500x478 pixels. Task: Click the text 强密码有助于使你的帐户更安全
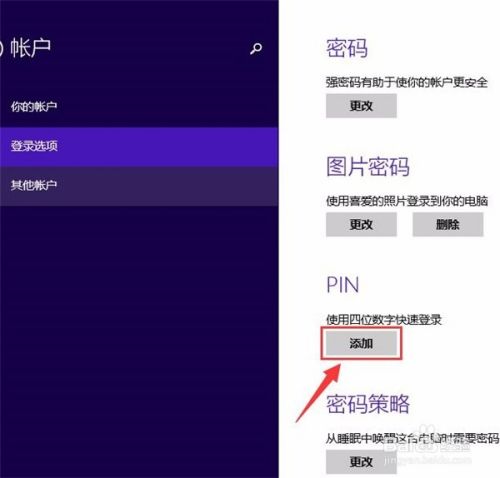[x=407, y=82]
